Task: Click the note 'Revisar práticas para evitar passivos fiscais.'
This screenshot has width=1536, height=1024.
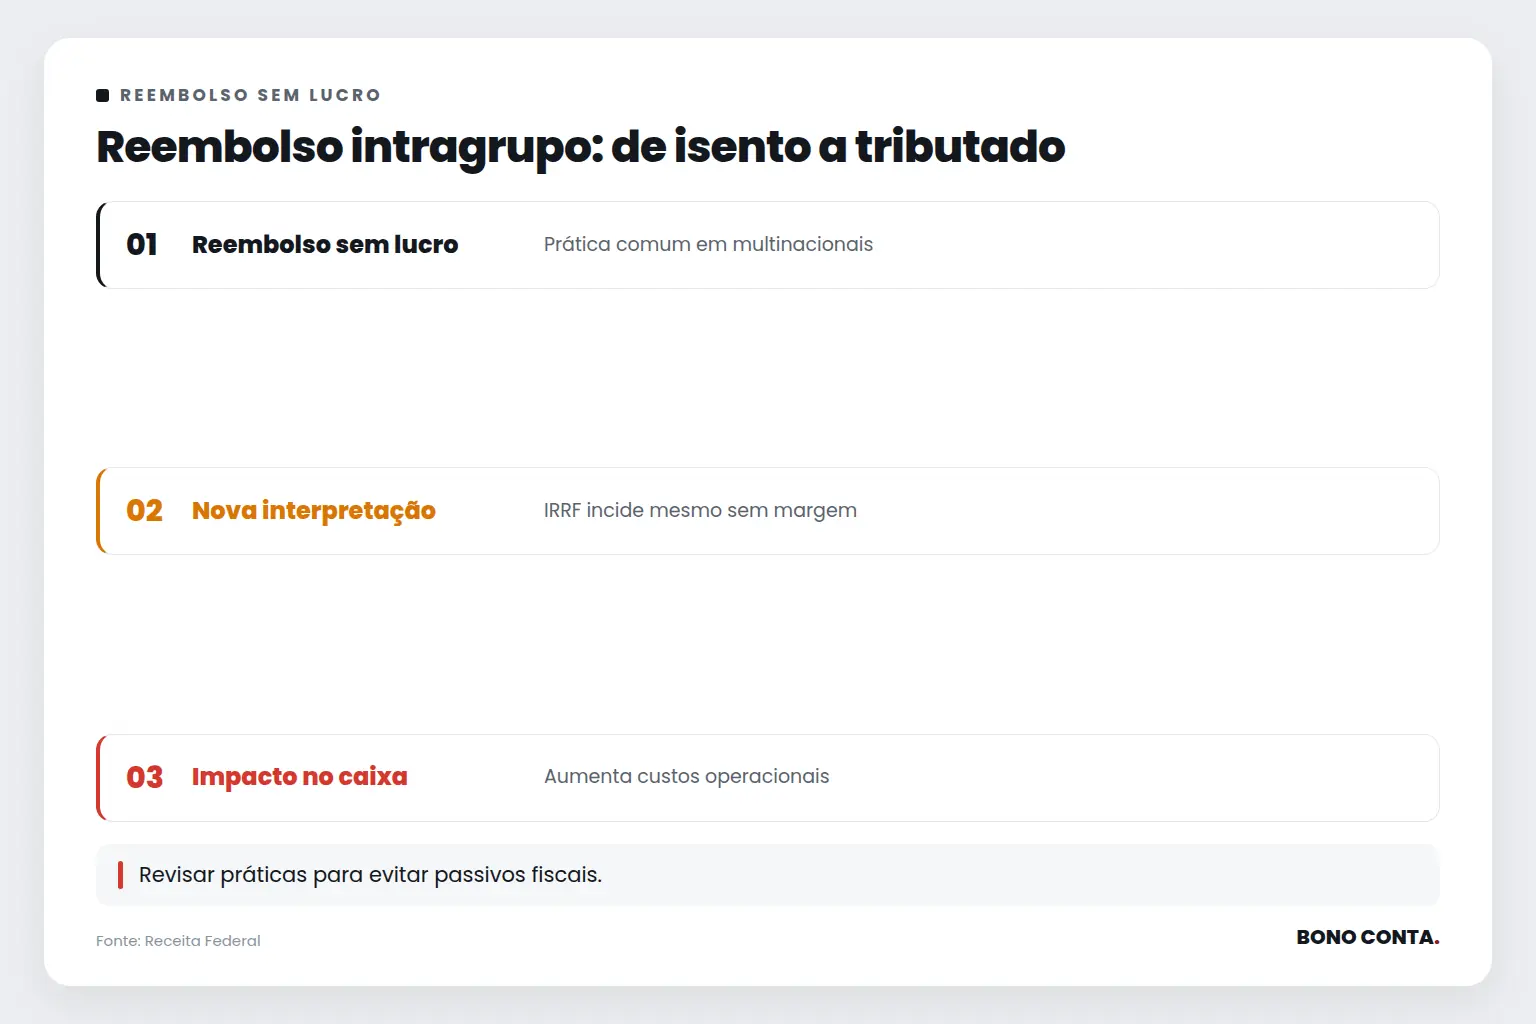Action: pos(370,875)
